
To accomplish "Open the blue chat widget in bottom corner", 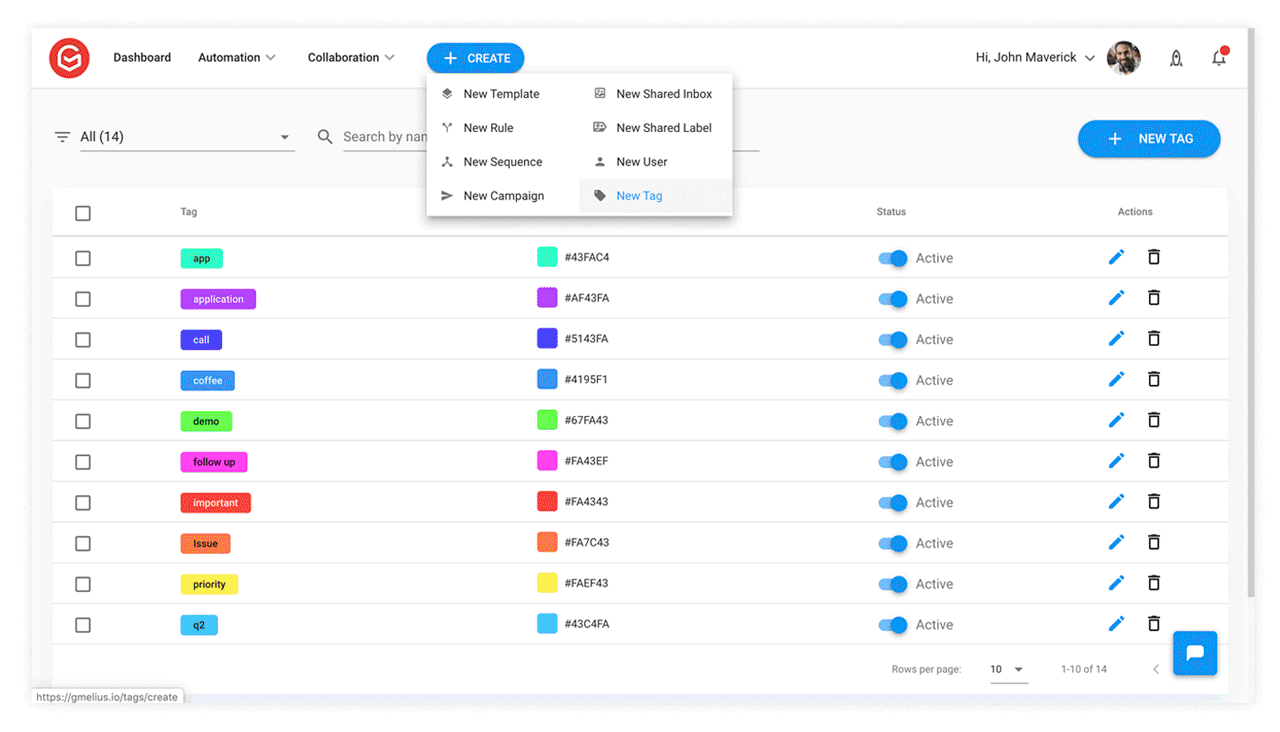I will pos(1195,653).
